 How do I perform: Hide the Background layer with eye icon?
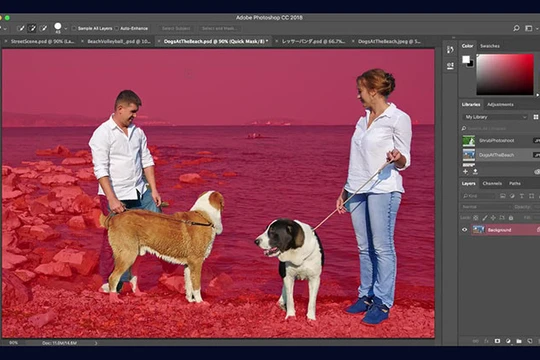tap(465, 230)
